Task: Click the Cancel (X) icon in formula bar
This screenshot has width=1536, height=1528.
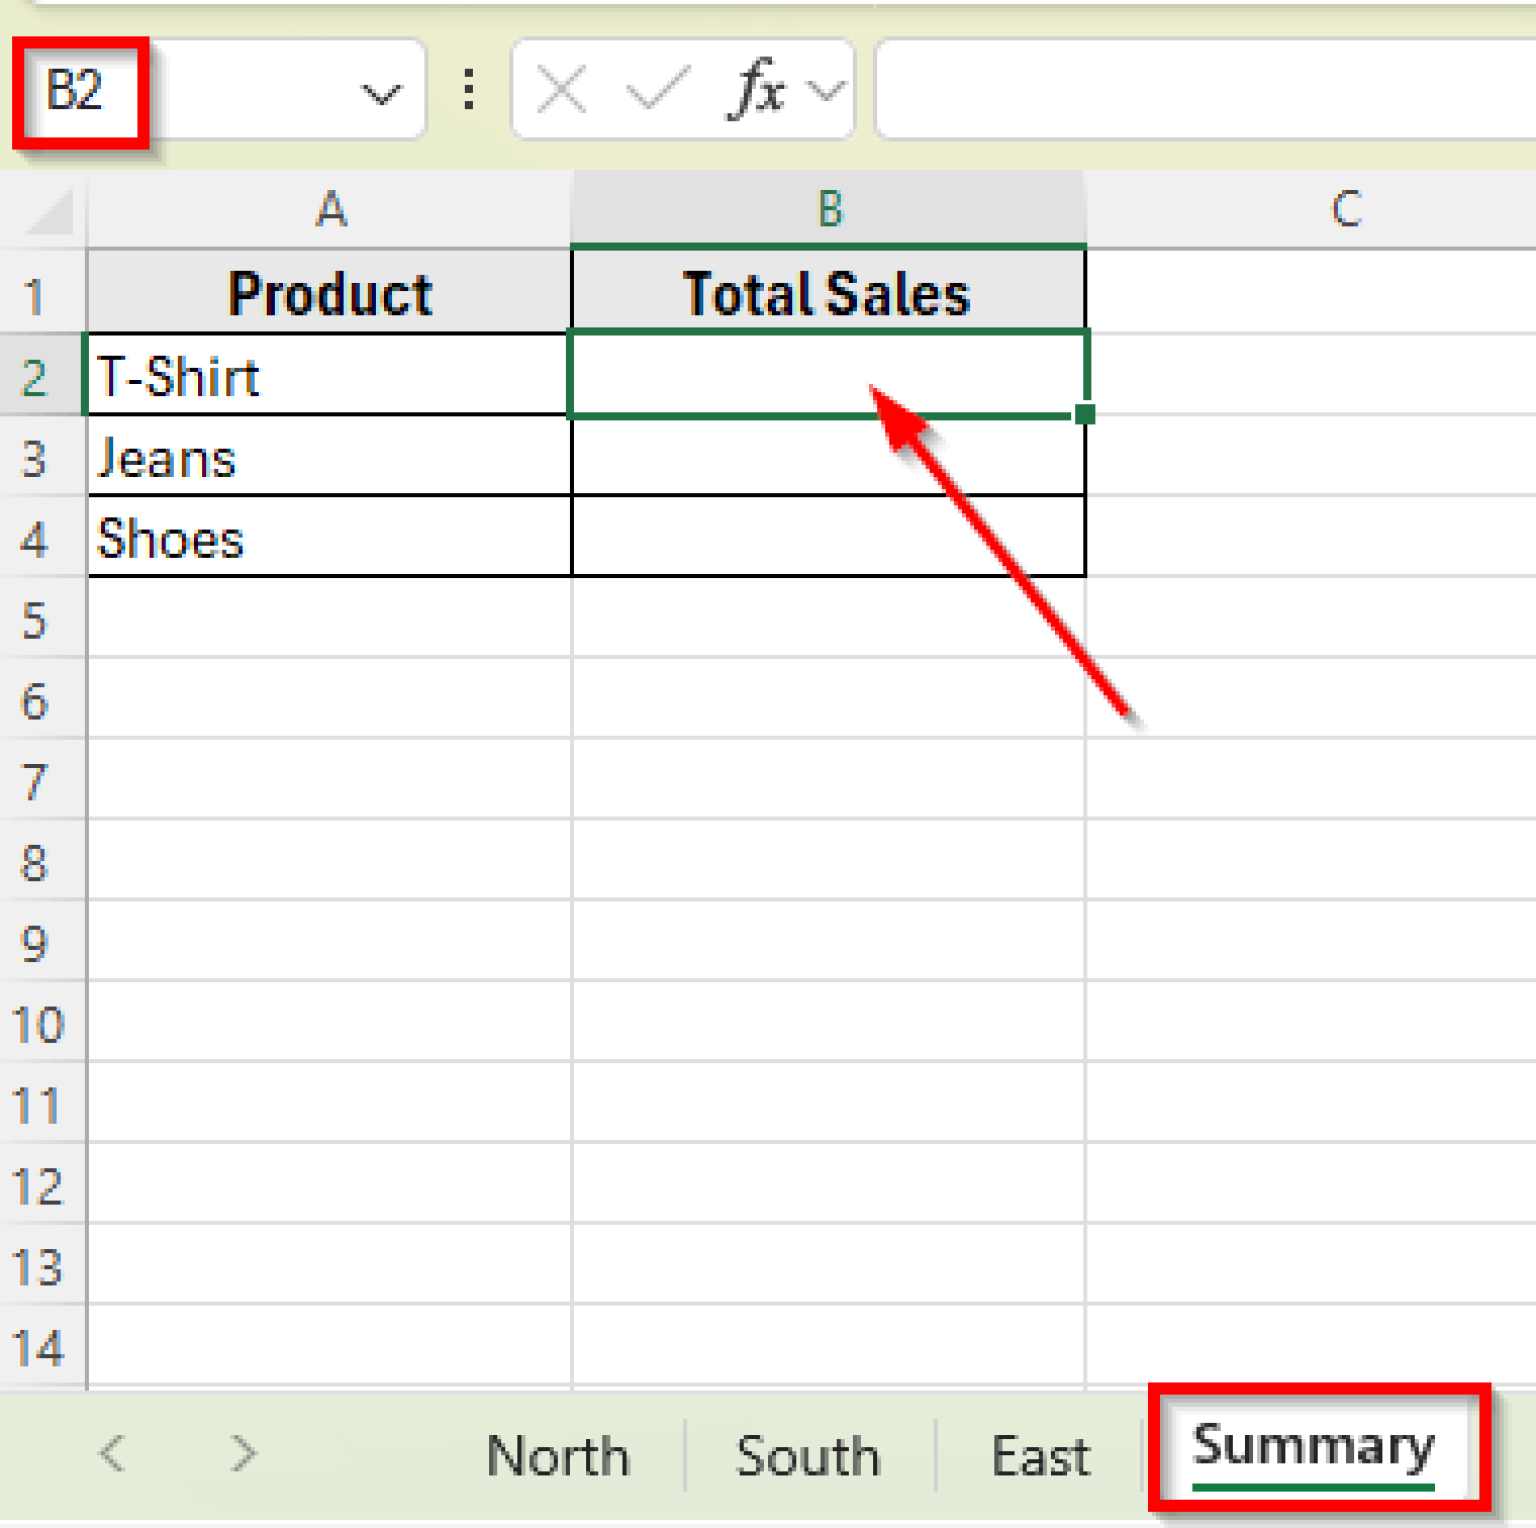Action: click(560, 90)
